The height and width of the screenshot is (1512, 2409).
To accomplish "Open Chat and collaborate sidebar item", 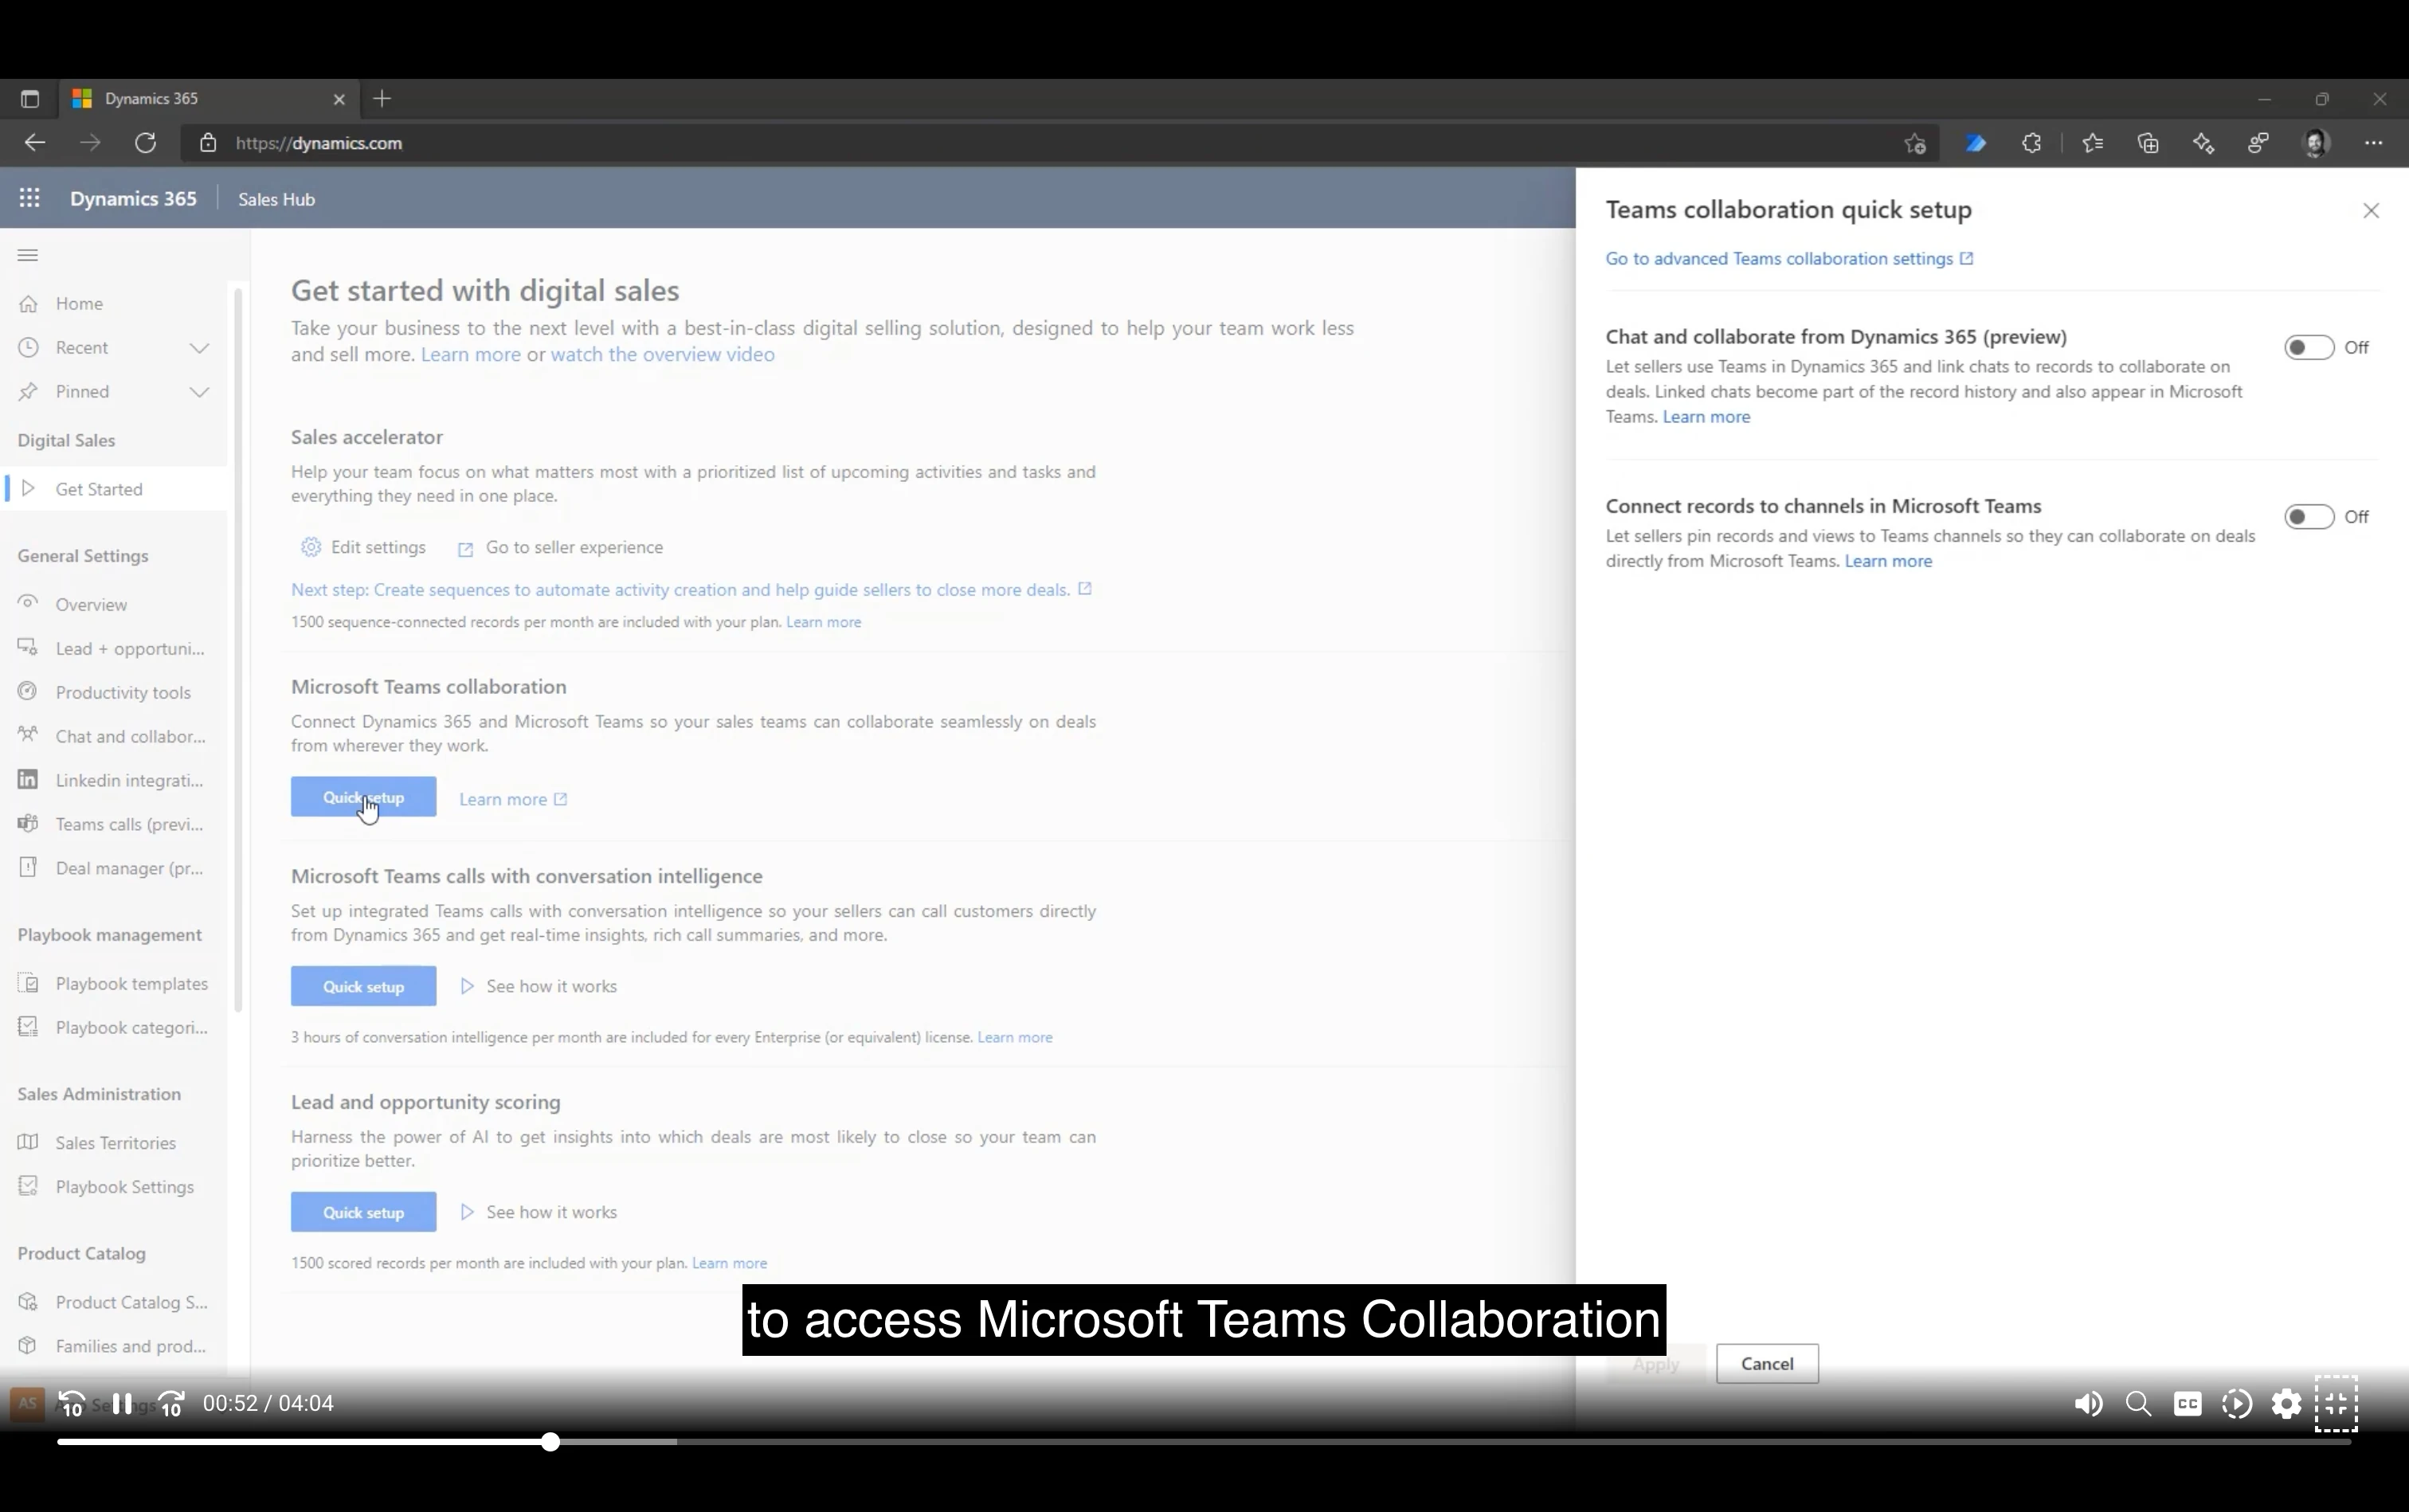I will coord(114,736).
